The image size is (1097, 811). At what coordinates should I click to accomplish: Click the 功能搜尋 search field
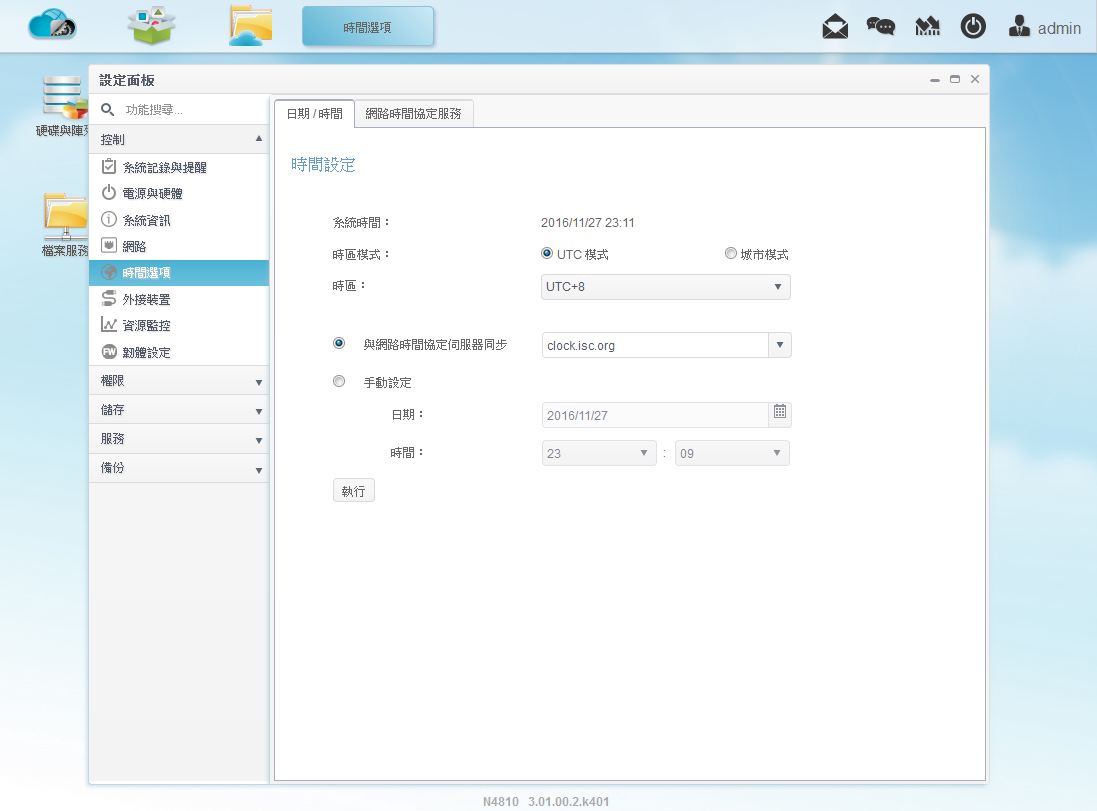194,110
